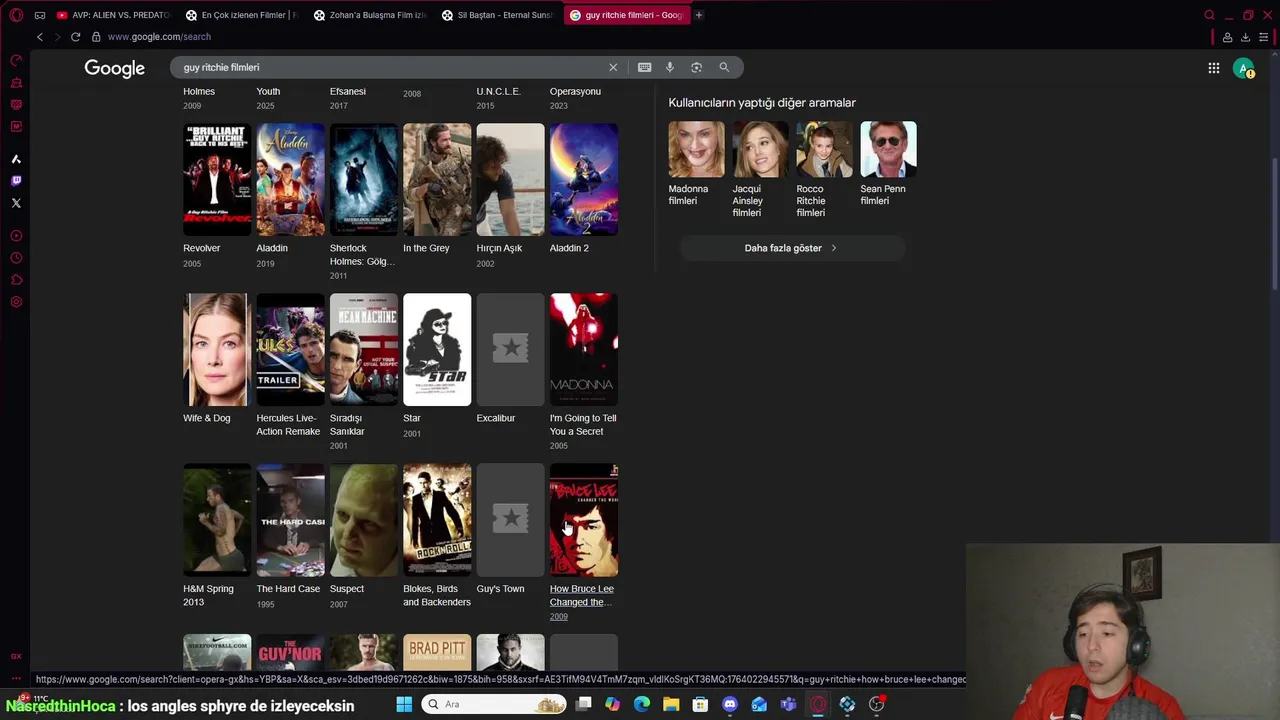Select the In the Grey poster
The height and width of the screenshot is (720, 1280).
[x=437, y=180]
